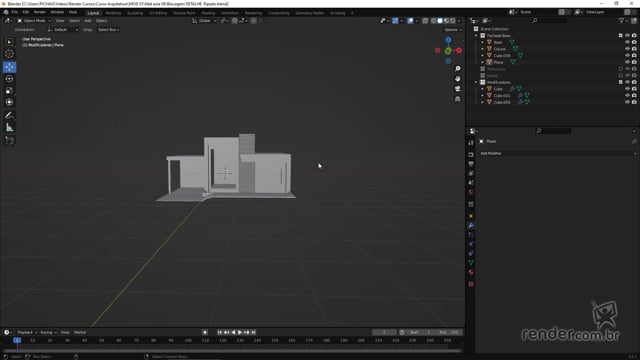
Task: Open the Render menu
Action: coord(40,12)
